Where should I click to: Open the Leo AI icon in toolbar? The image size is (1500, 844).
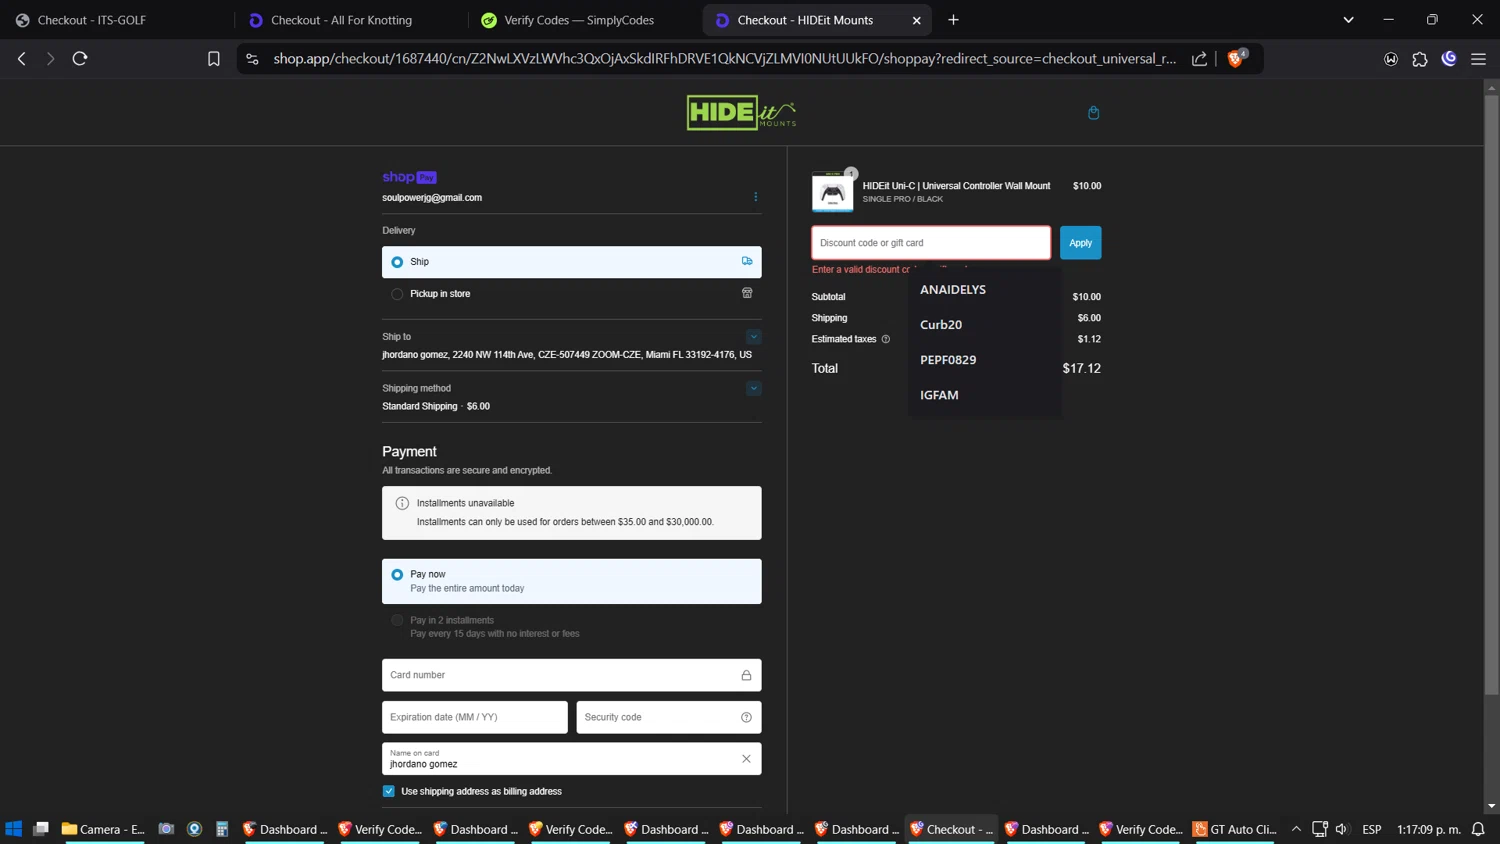point(1449,59)
